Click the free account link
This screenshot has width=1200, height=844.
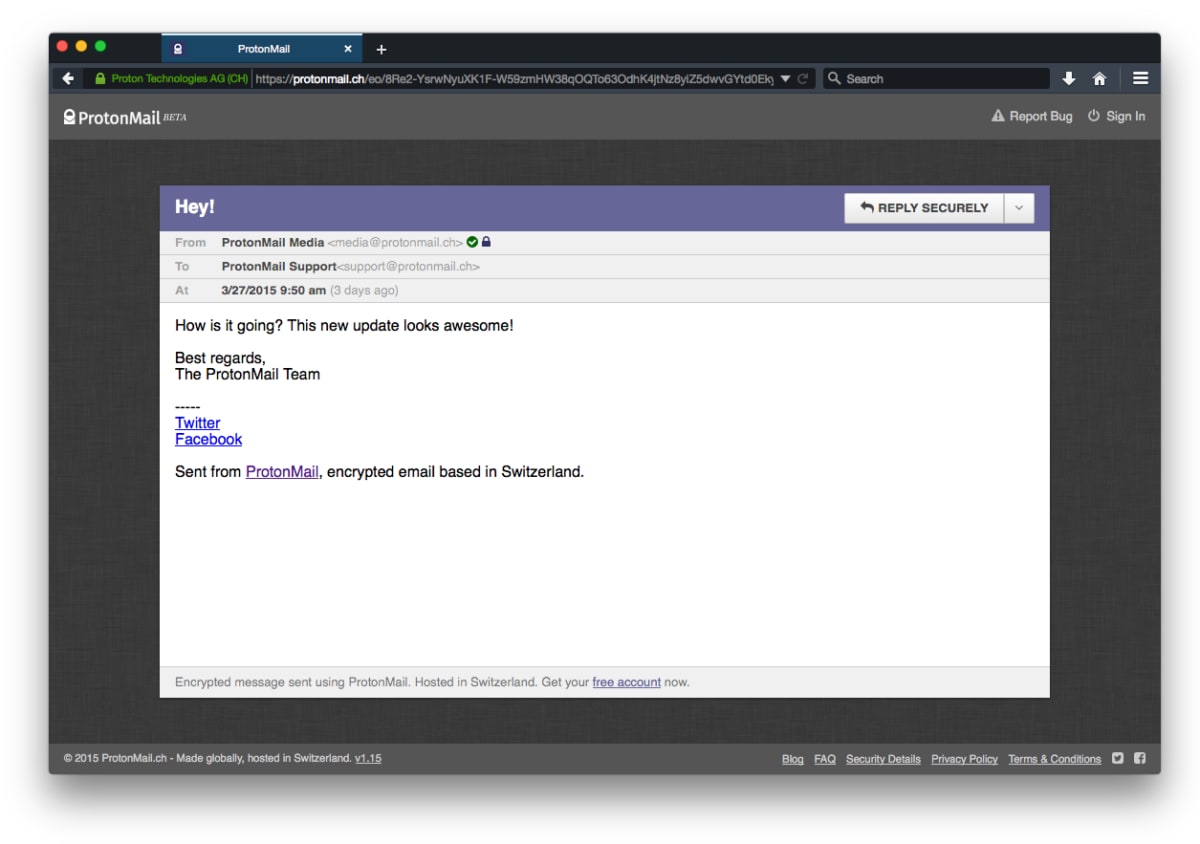(626, 682)
